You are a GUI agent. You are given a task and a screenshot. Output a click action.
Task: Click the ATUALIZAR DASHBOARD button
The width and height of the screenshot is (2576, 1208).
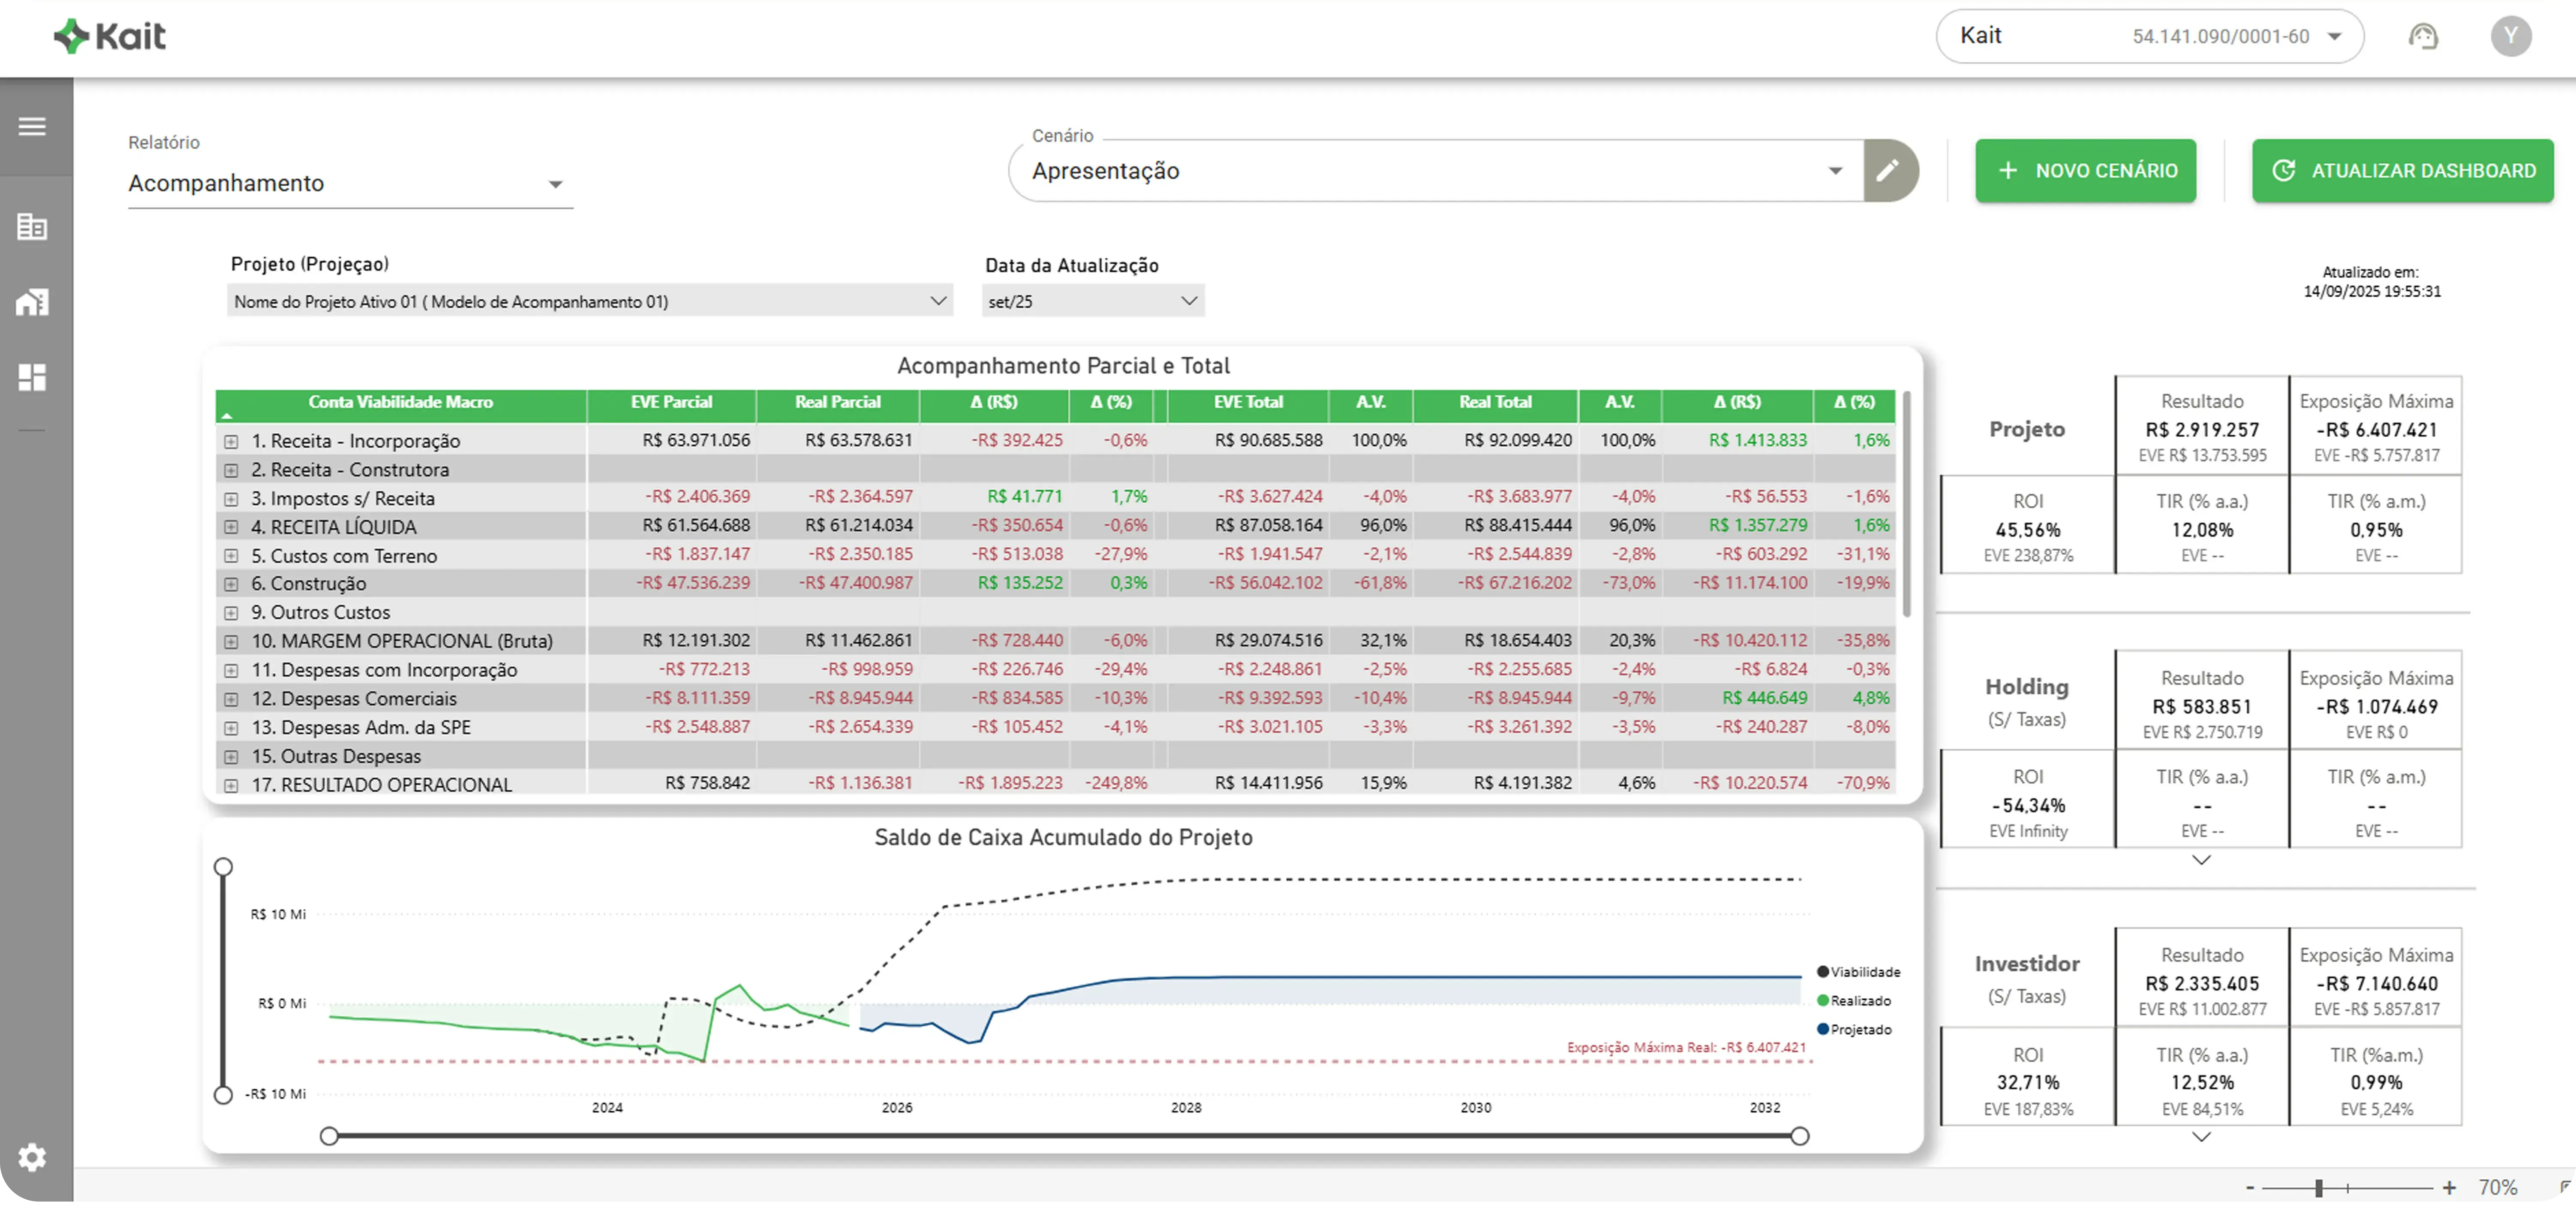coord(2402,171)
